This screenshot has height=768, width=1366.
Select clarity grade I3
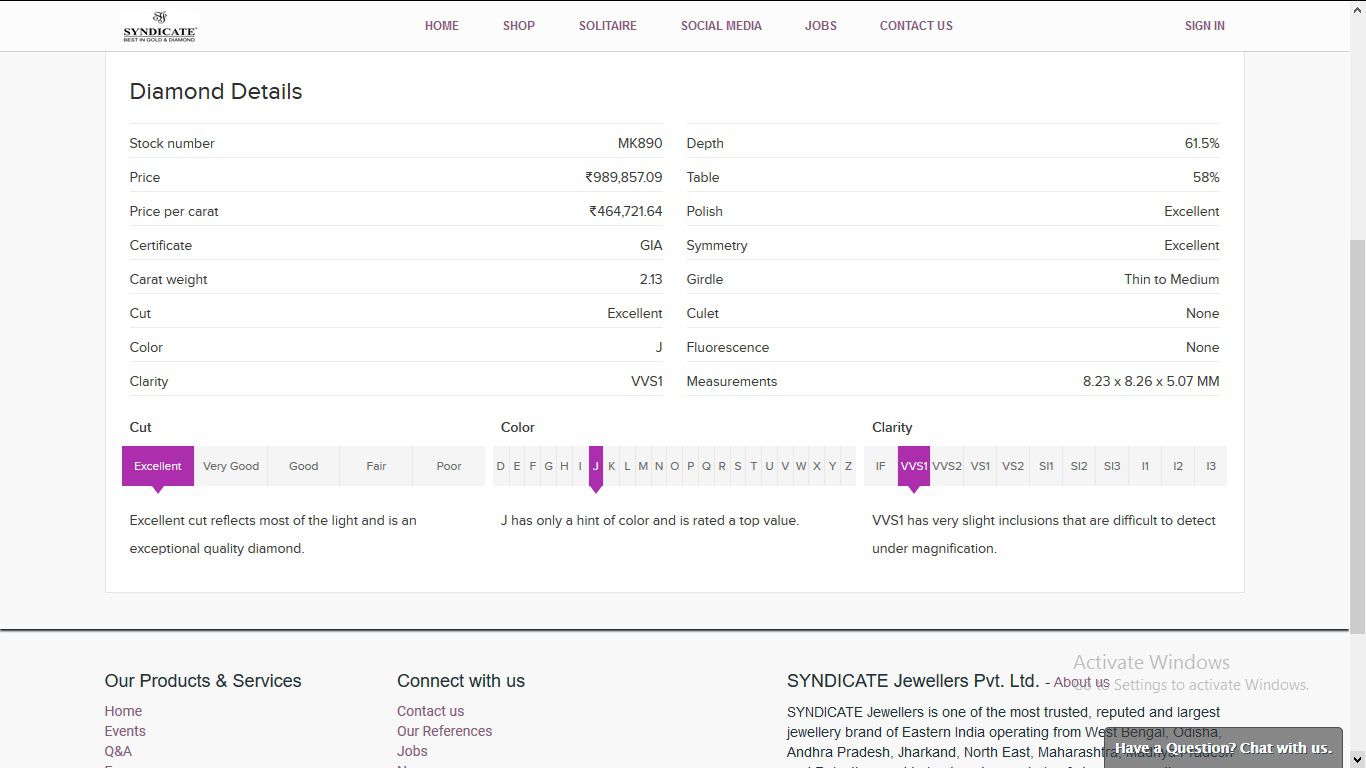tap(1211, 466)
